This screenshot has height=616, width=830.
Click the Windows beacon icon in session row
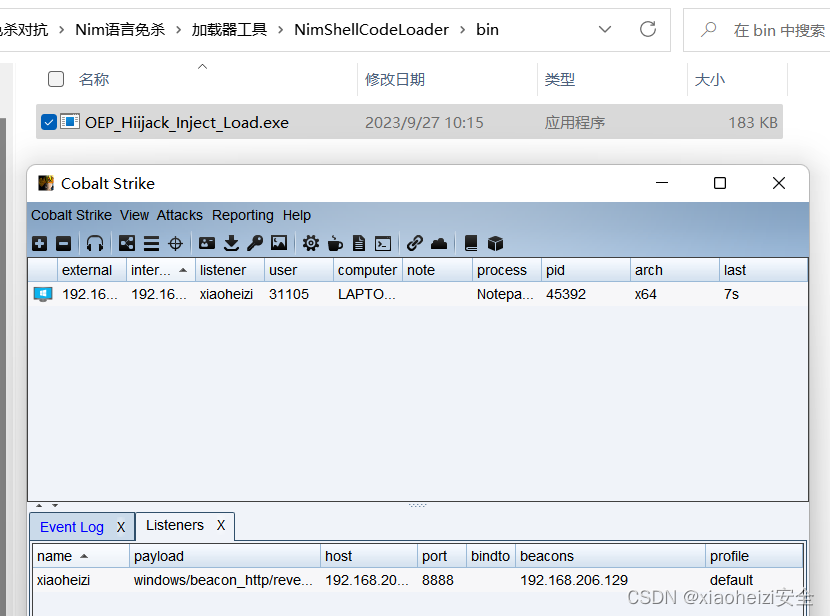click(43, 294)
